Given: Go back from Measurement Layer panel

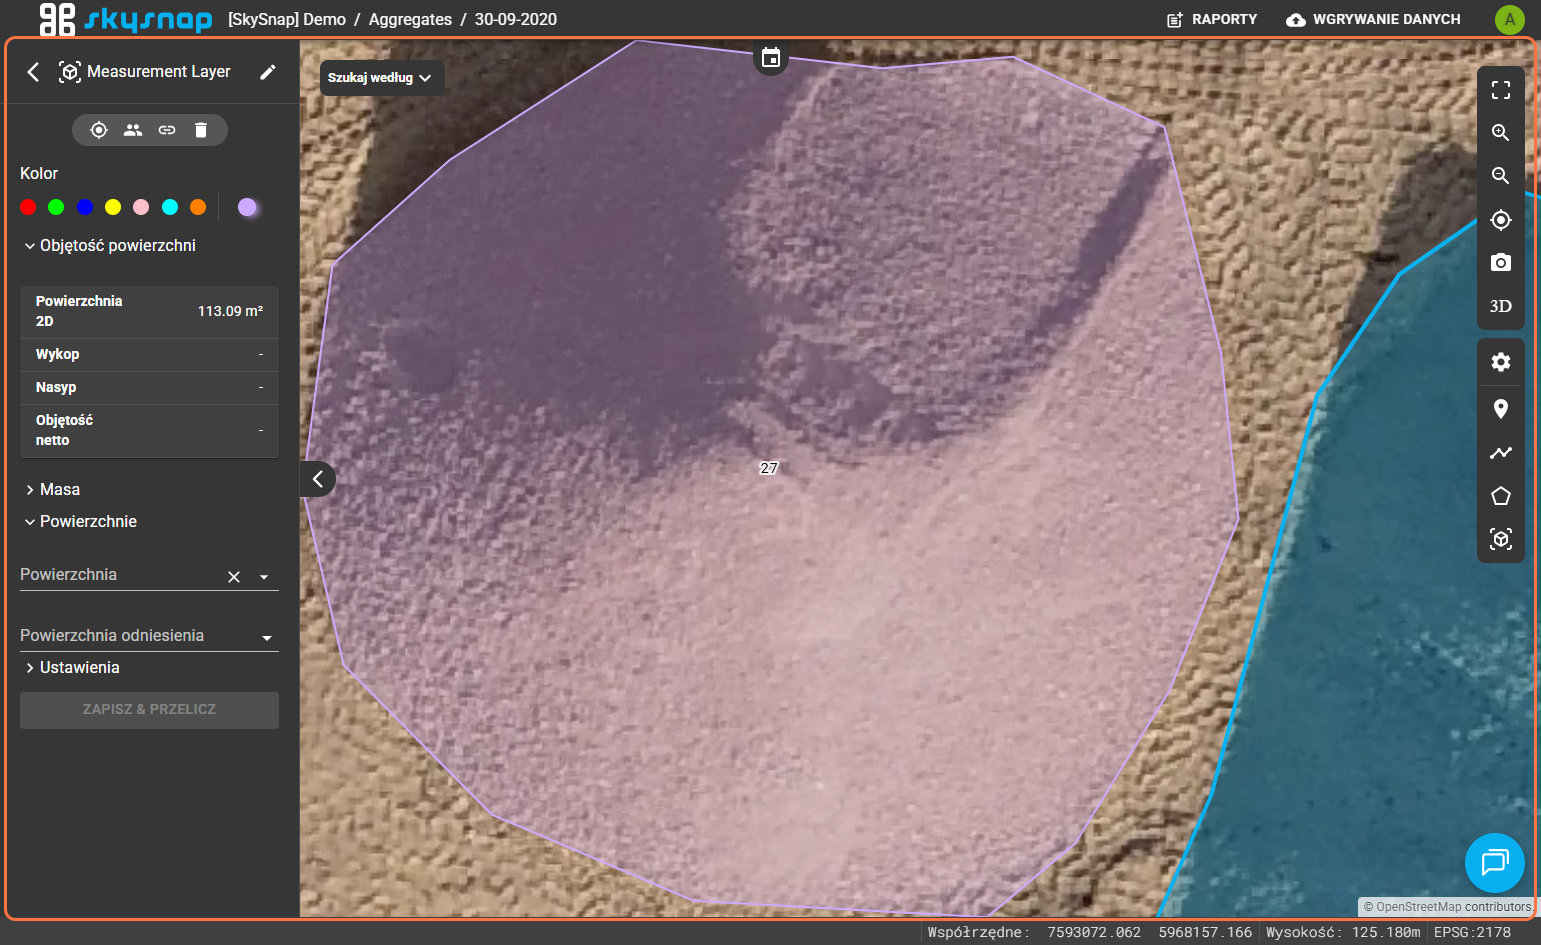Looking at the screenshot, I should (33, 72).
